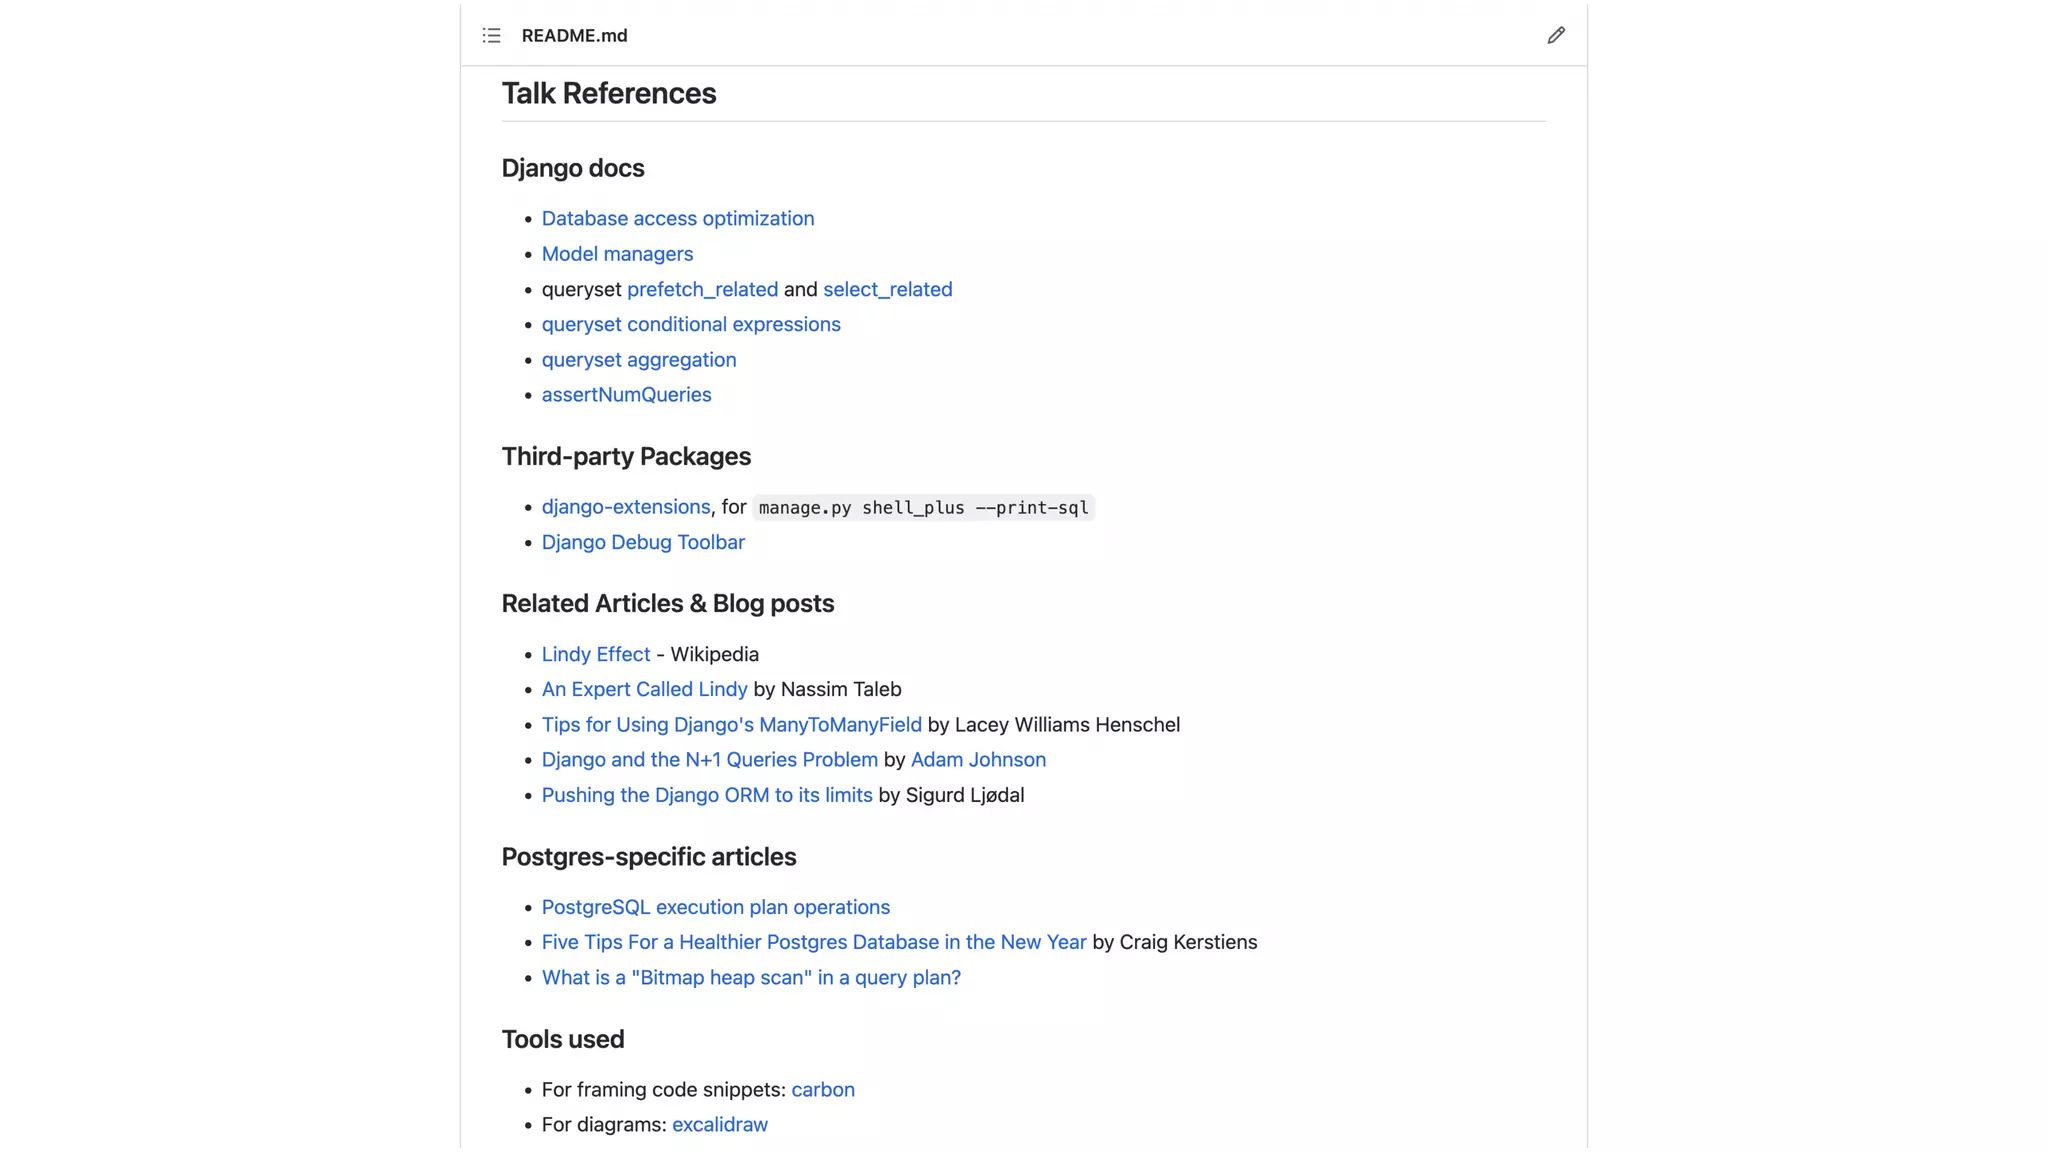Viewport: 2048px width, 1152px height.
Task: Open Django and the N+1 Queries Problem
Action: tap(709, 760)
